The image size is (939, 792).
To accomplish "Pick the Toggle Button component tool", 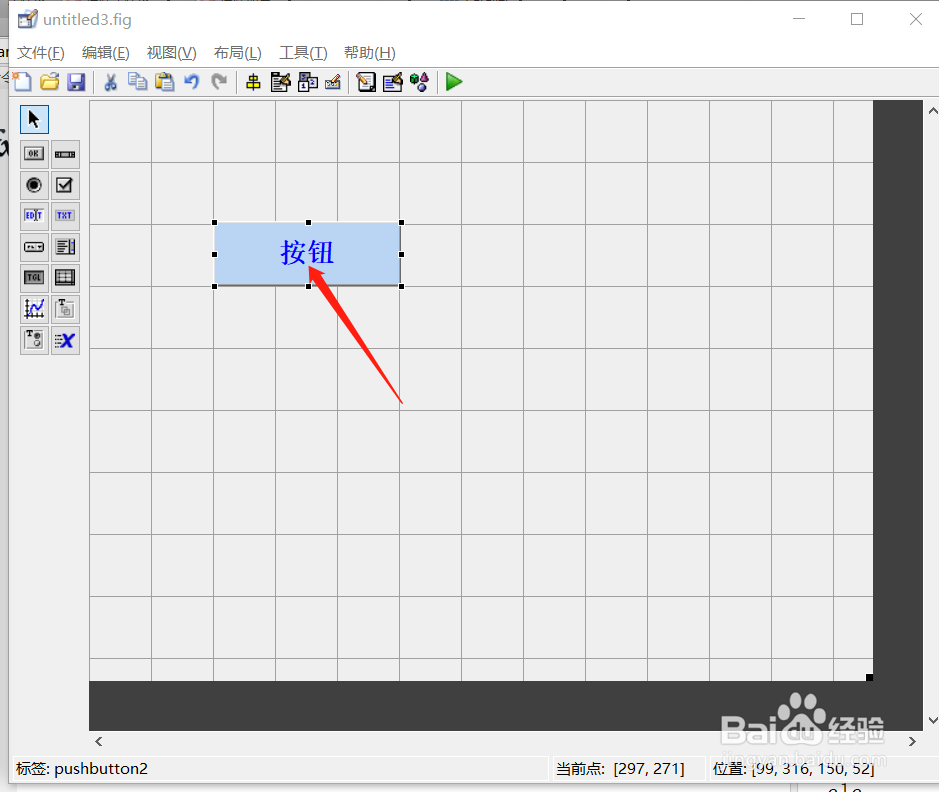I will click(x=34, y=278).
